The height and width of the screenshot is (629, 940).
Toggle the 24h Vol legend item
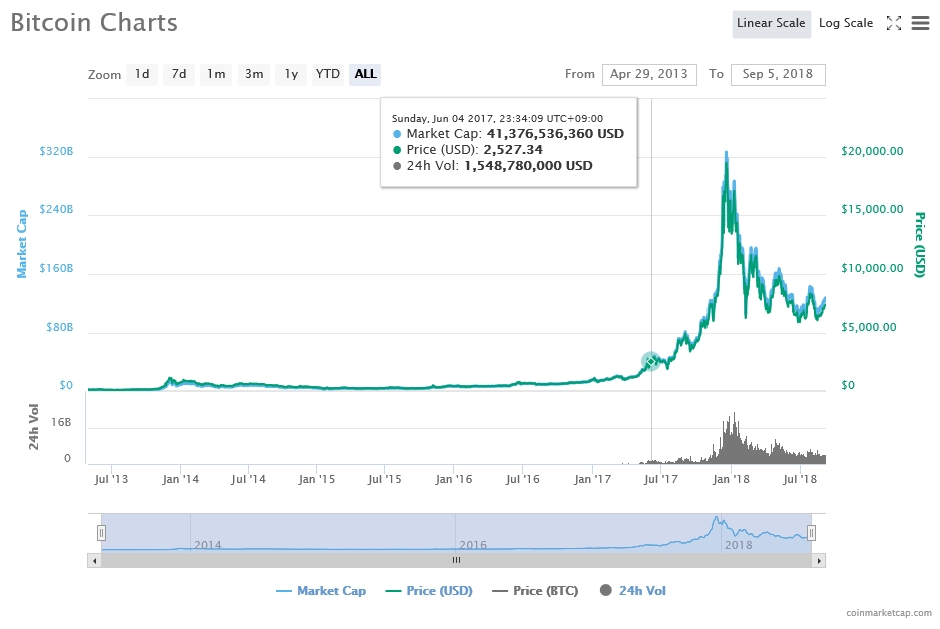pyautogui.click(x=632, y=591)
